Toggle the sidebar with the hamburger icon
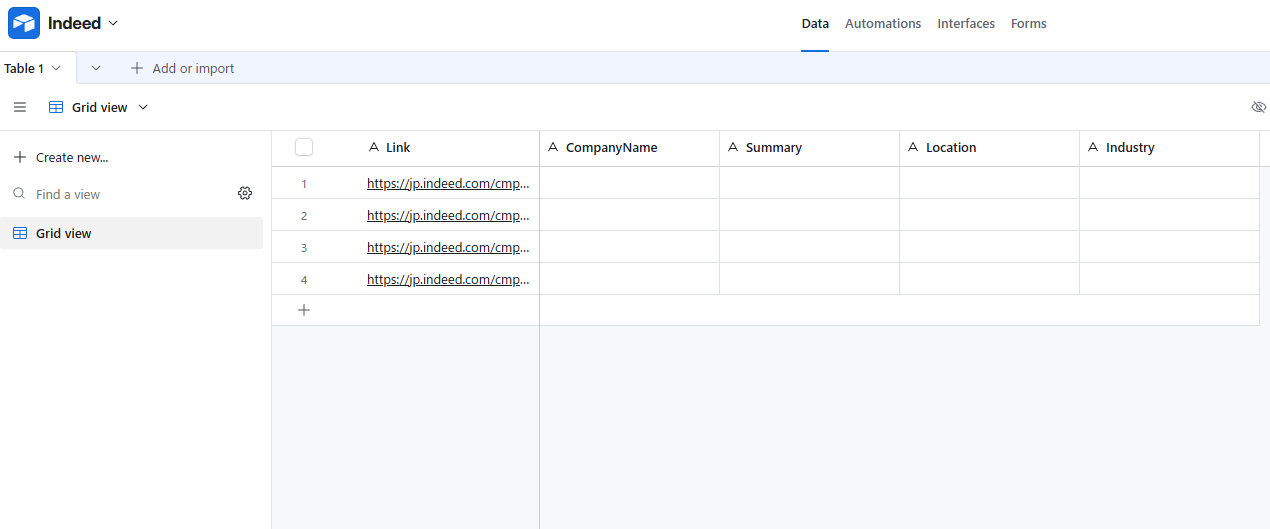Viewport: 1270px width, 529px height. coord(20,107)
